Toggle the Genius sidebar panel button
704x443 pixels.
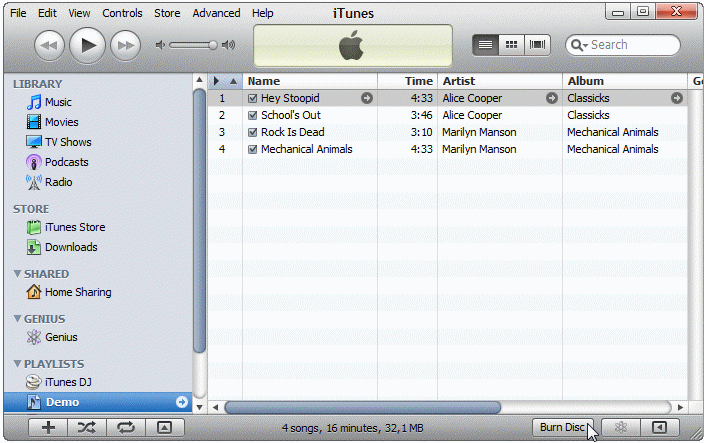(x=659, y=427)
